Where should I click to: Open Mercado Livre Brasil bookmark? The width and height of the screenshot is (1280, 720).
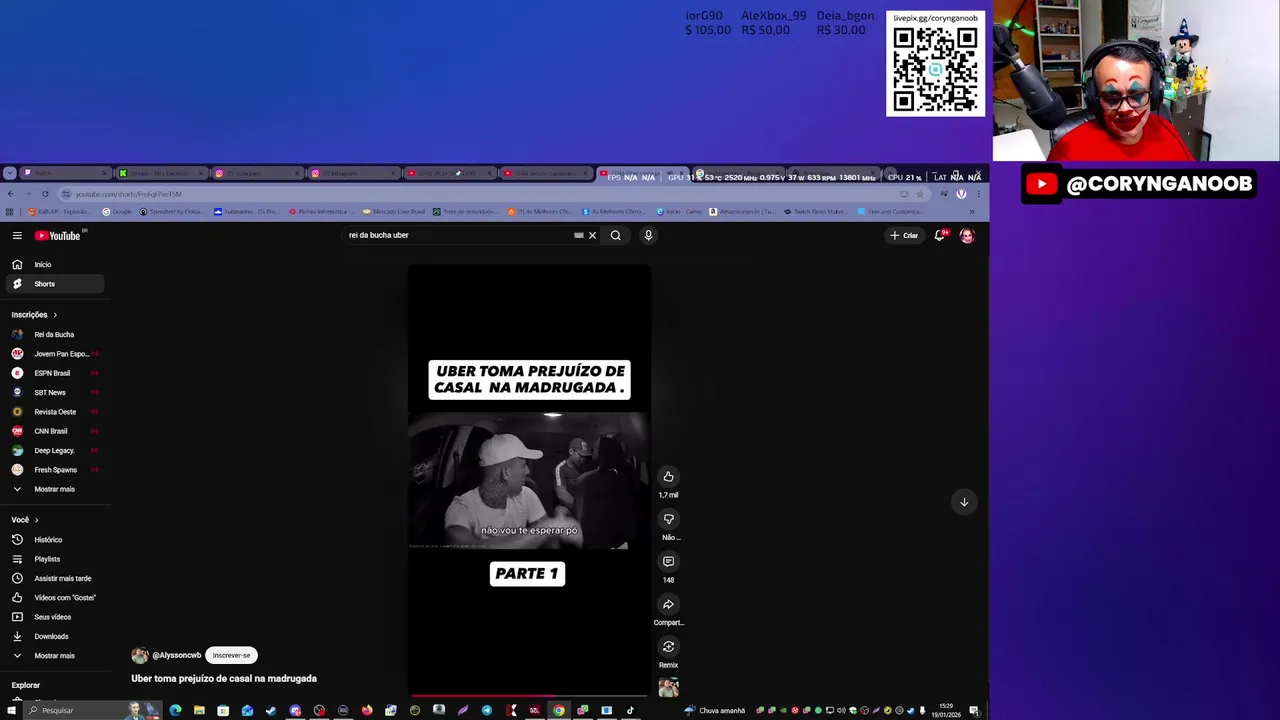tap(394, 212)
